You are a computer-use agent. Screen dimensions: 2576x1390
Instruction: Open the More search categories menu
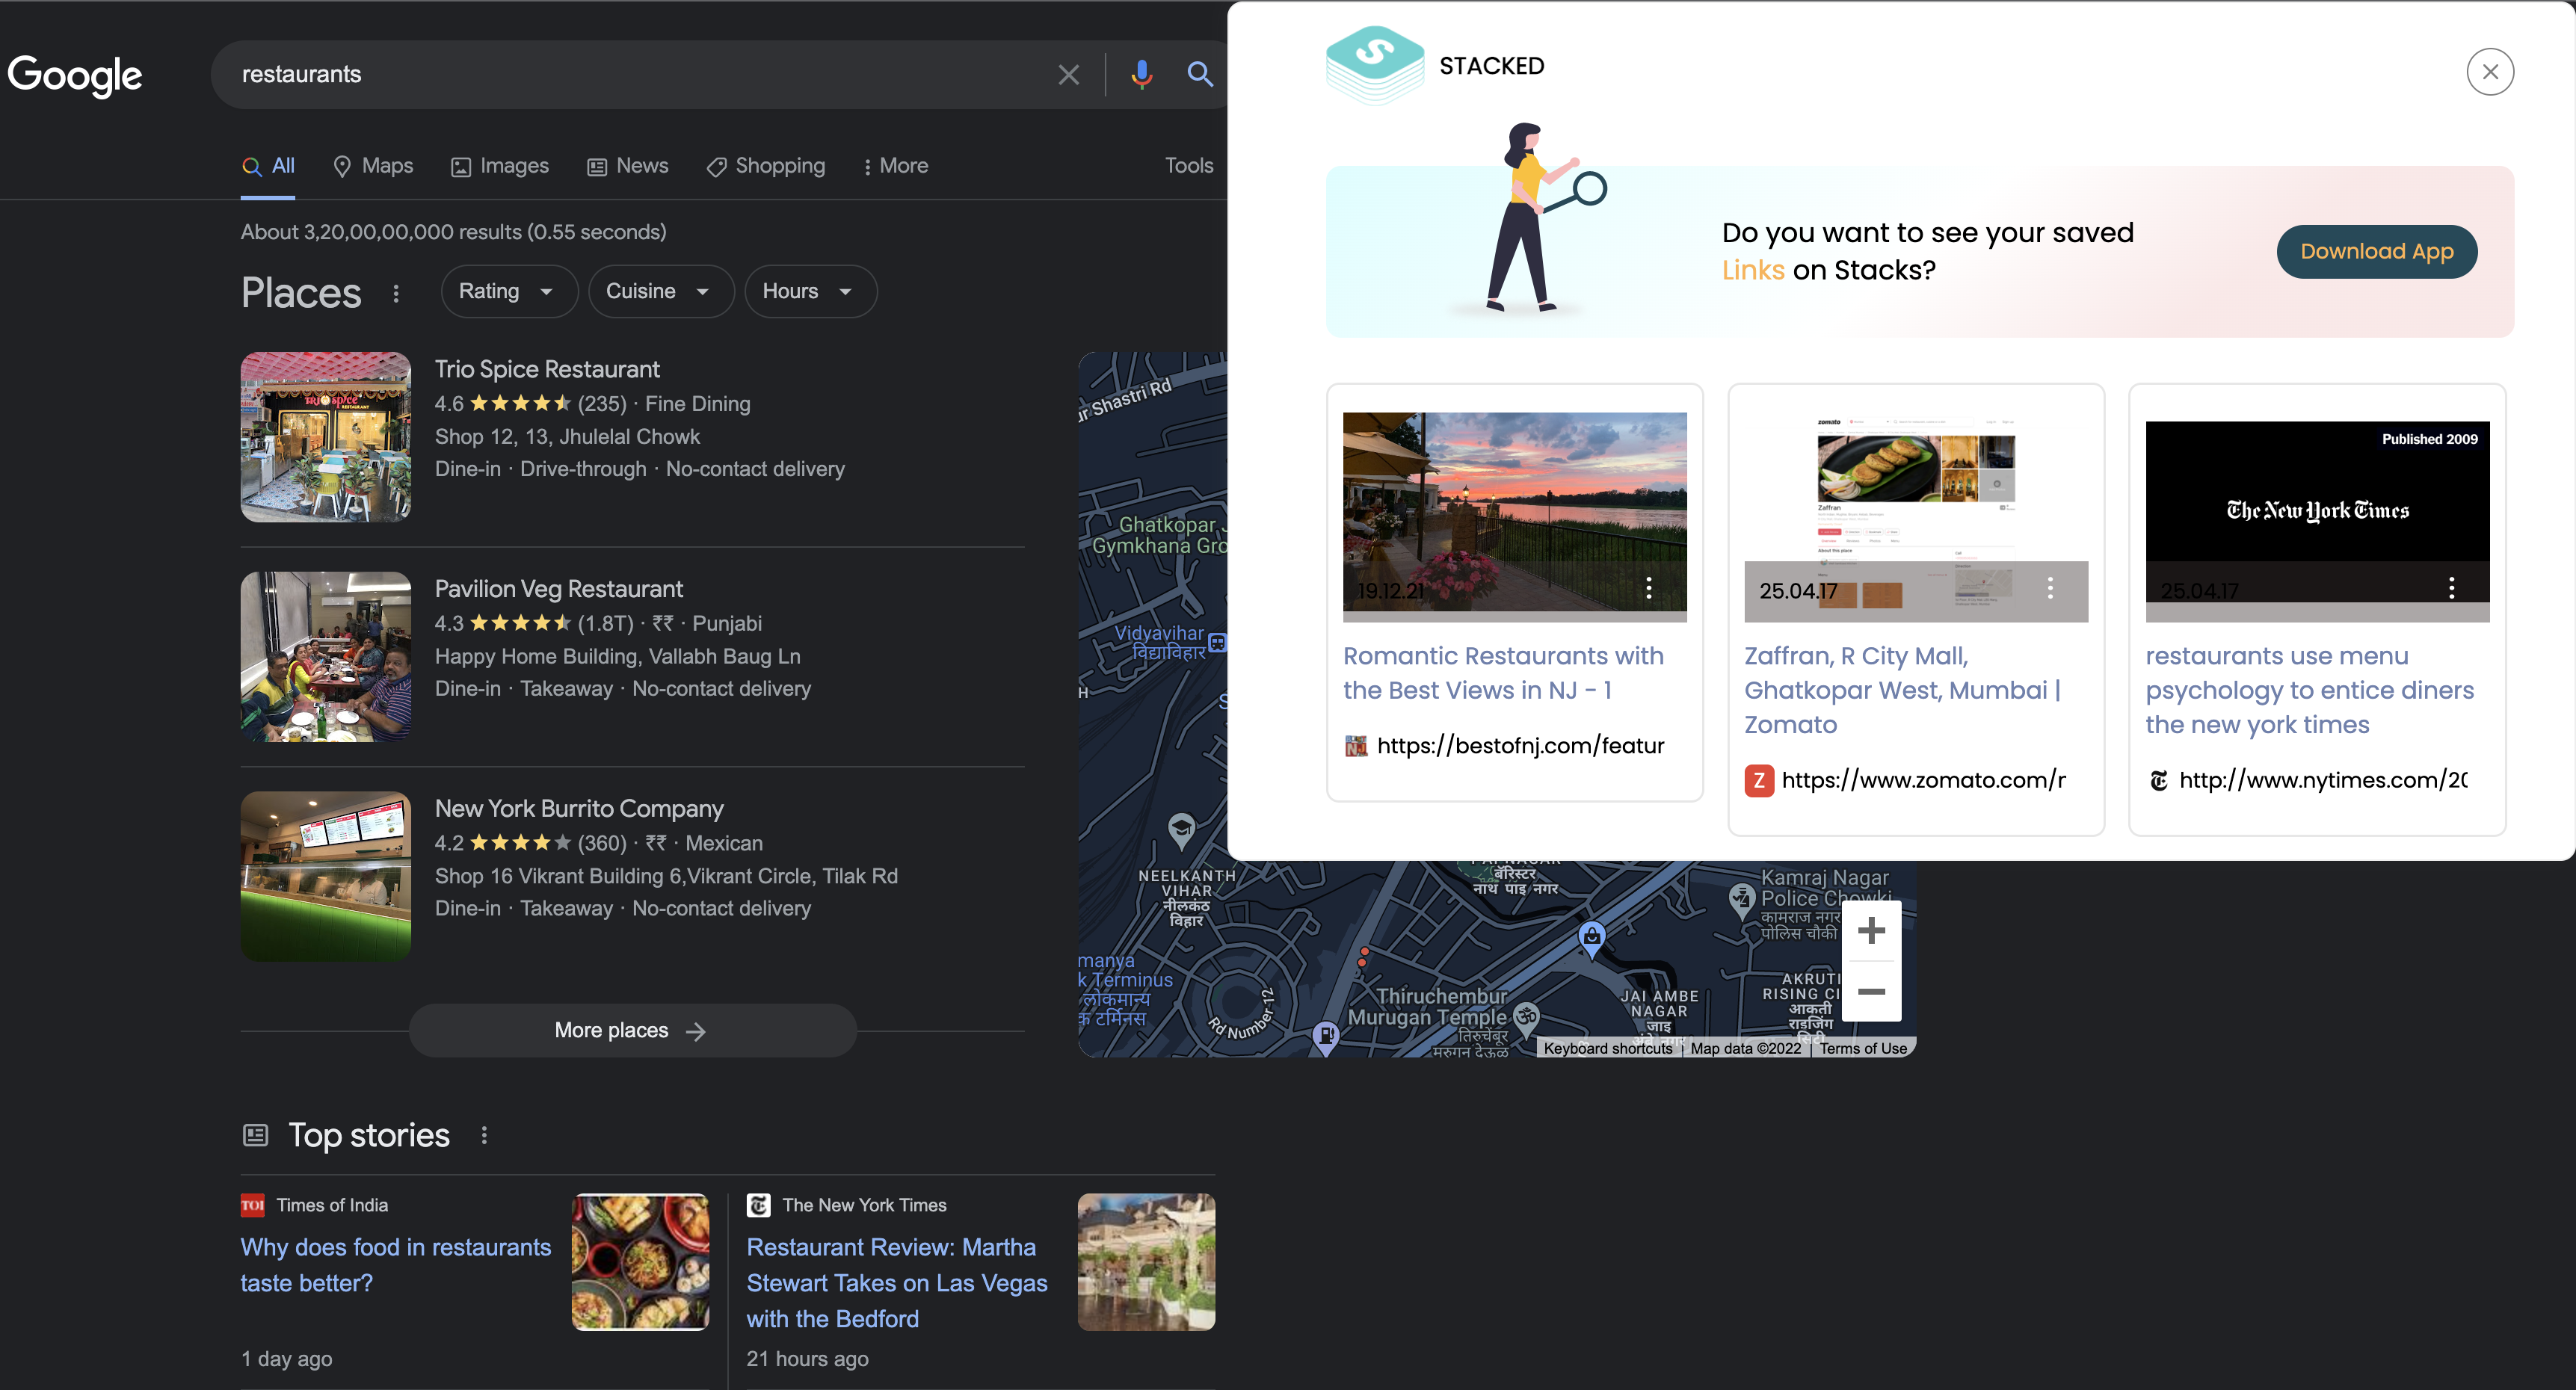pos(895,166)
